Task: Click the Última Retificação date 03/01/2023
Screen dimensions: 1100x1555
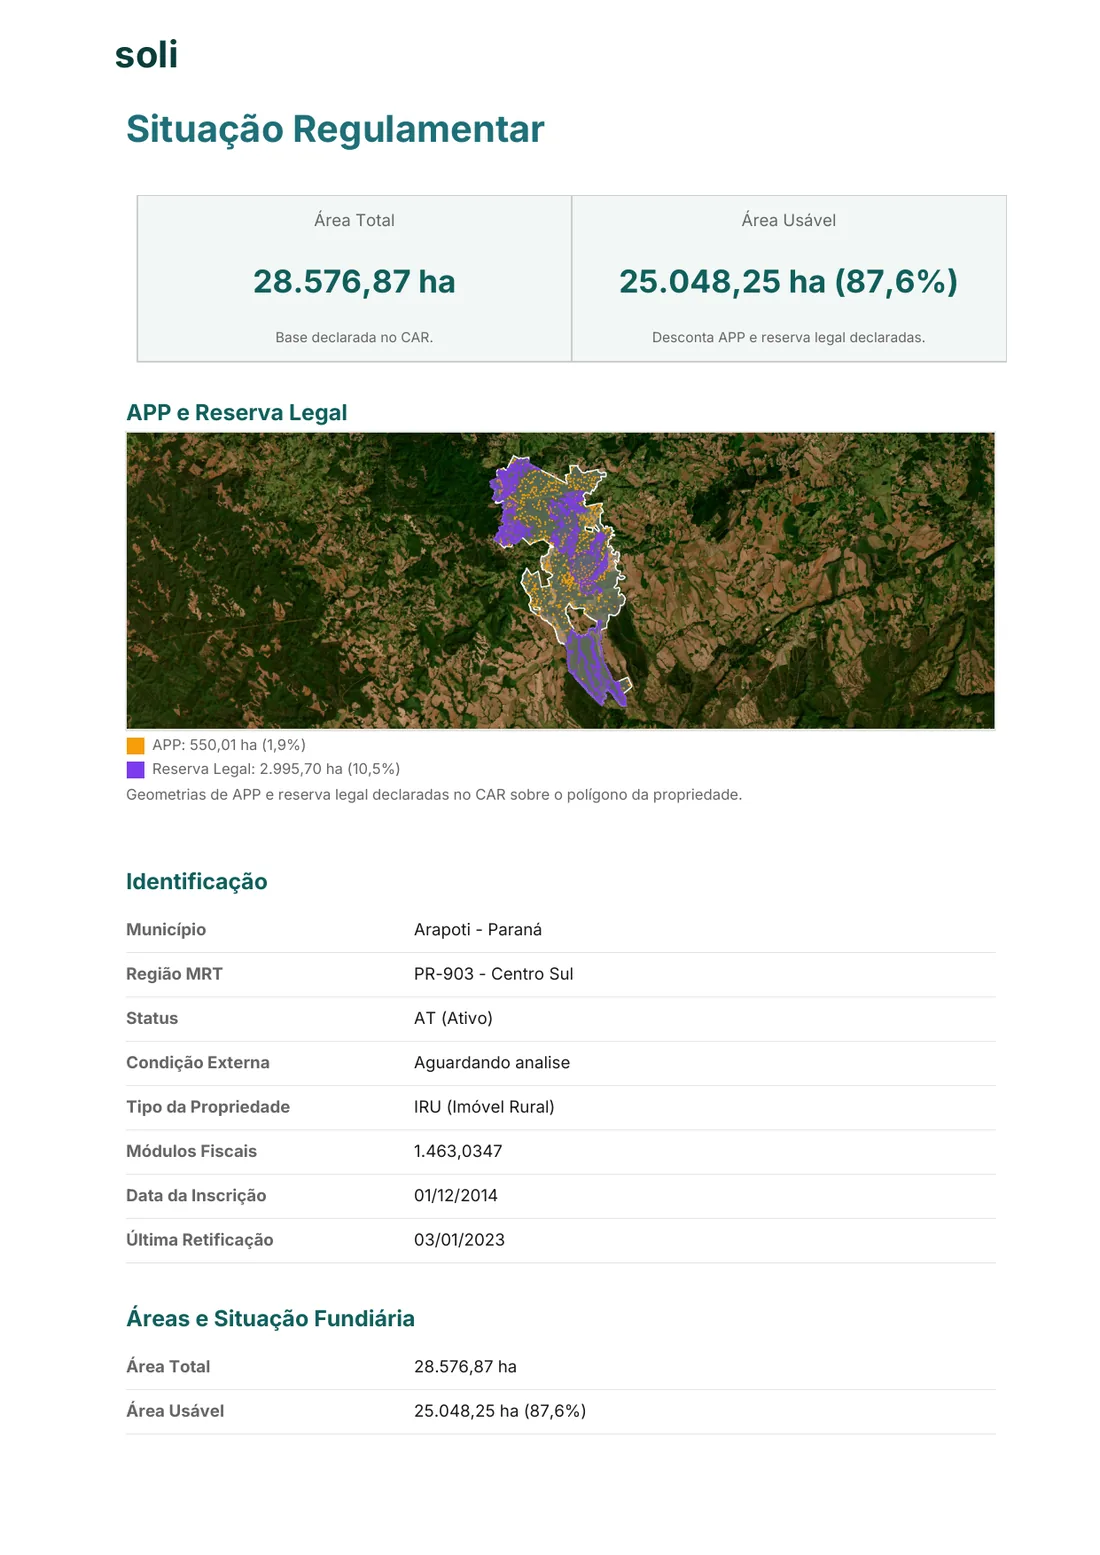Action: [x=460, y=1240]
